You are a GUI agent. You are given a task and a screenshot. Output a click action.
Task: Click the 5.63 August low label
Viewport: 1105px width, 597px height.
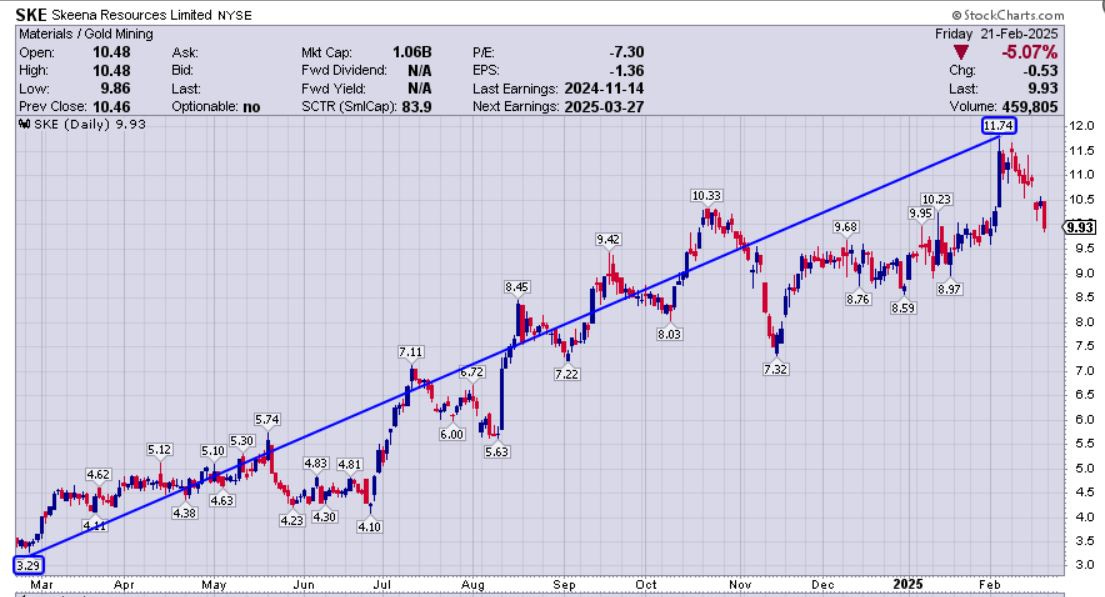tap(496, 452)
